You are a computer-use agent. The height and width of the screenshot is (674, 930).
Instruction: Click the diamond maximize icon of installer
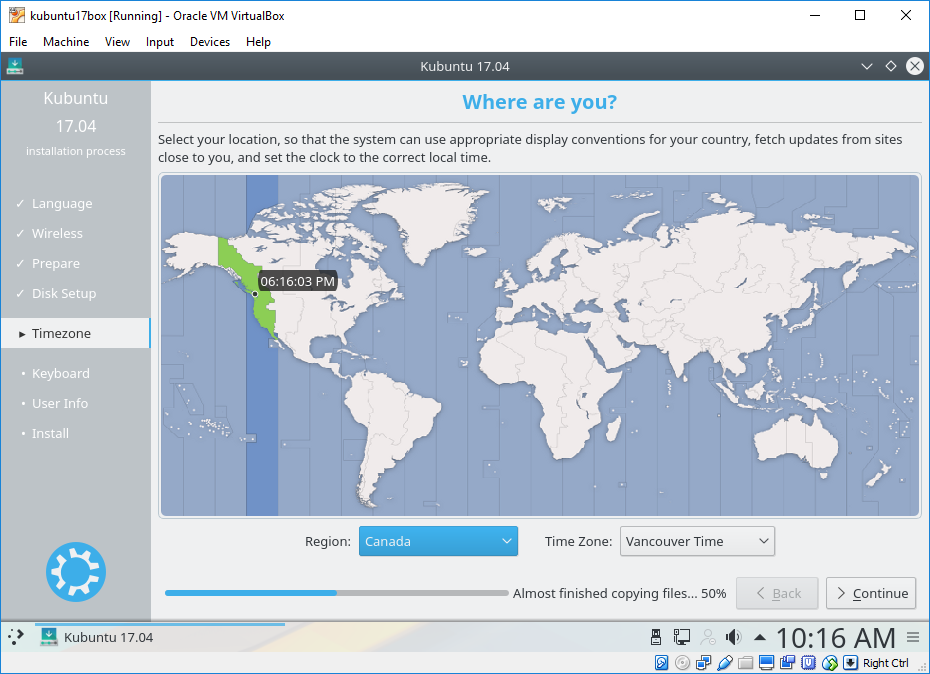890,66
